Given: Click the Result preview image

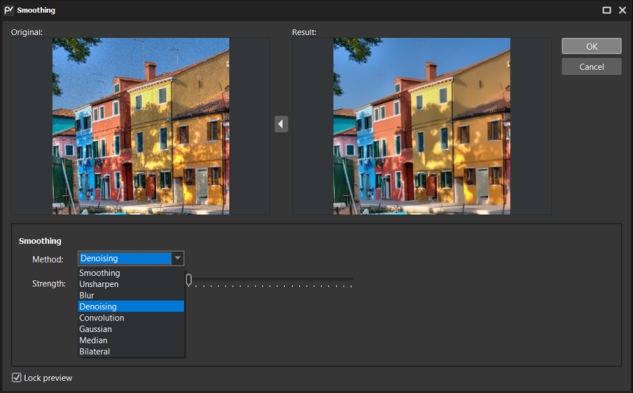Looking at the screenshot, I should click(x=422, y=126).
